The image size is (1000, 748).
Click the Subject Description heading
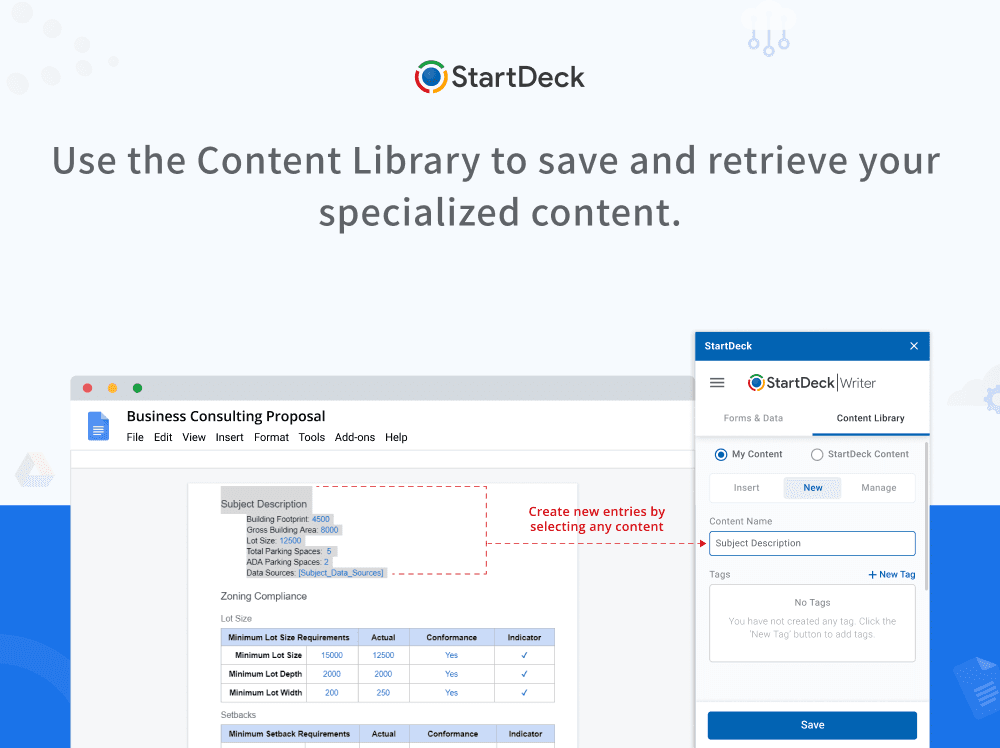264,504
